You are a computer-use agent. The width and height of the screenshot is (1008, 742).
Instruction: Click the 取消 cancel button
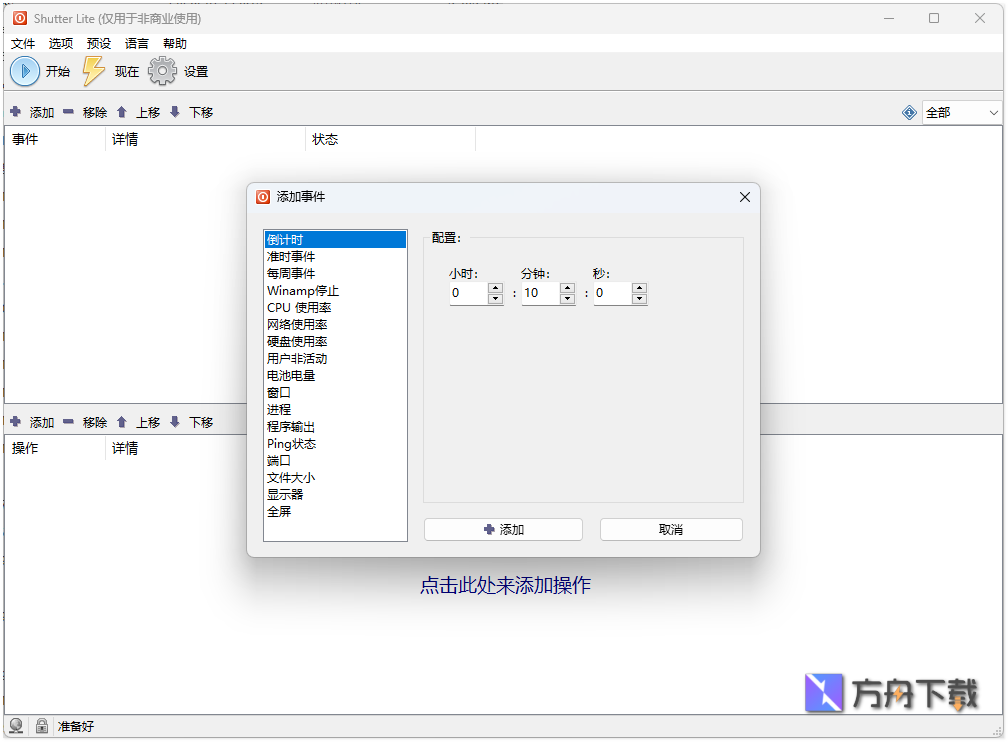point(670,529)
